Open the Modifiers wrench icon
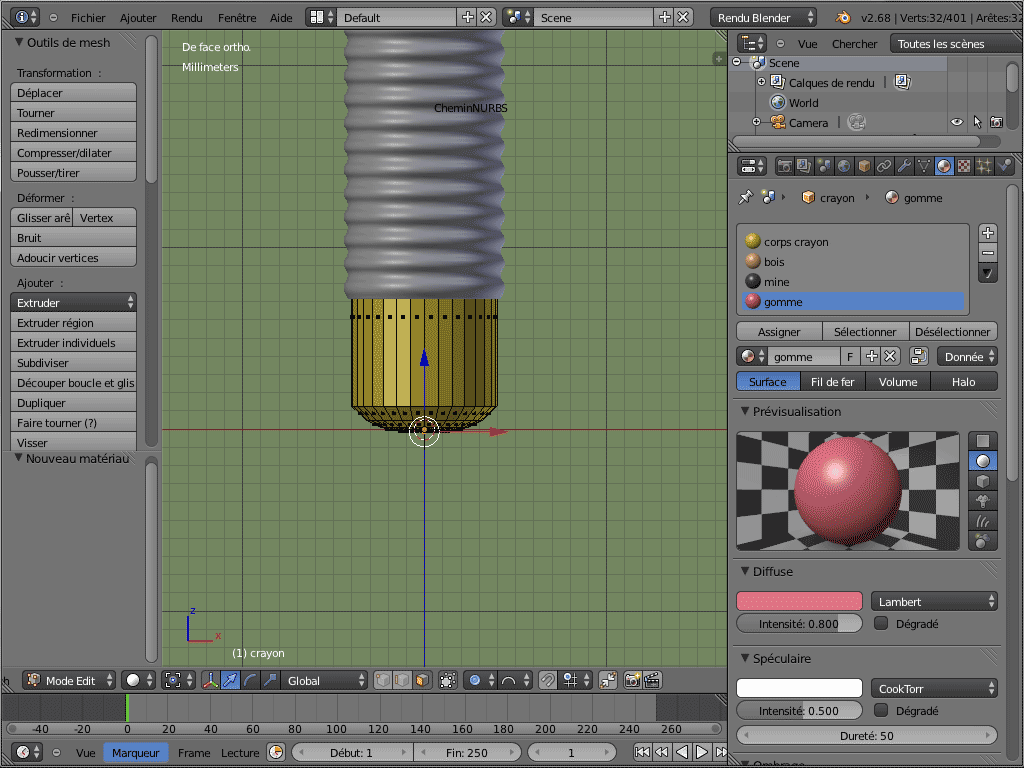Viewport: 1024px width, 768px height. click(x=904, y=167)
